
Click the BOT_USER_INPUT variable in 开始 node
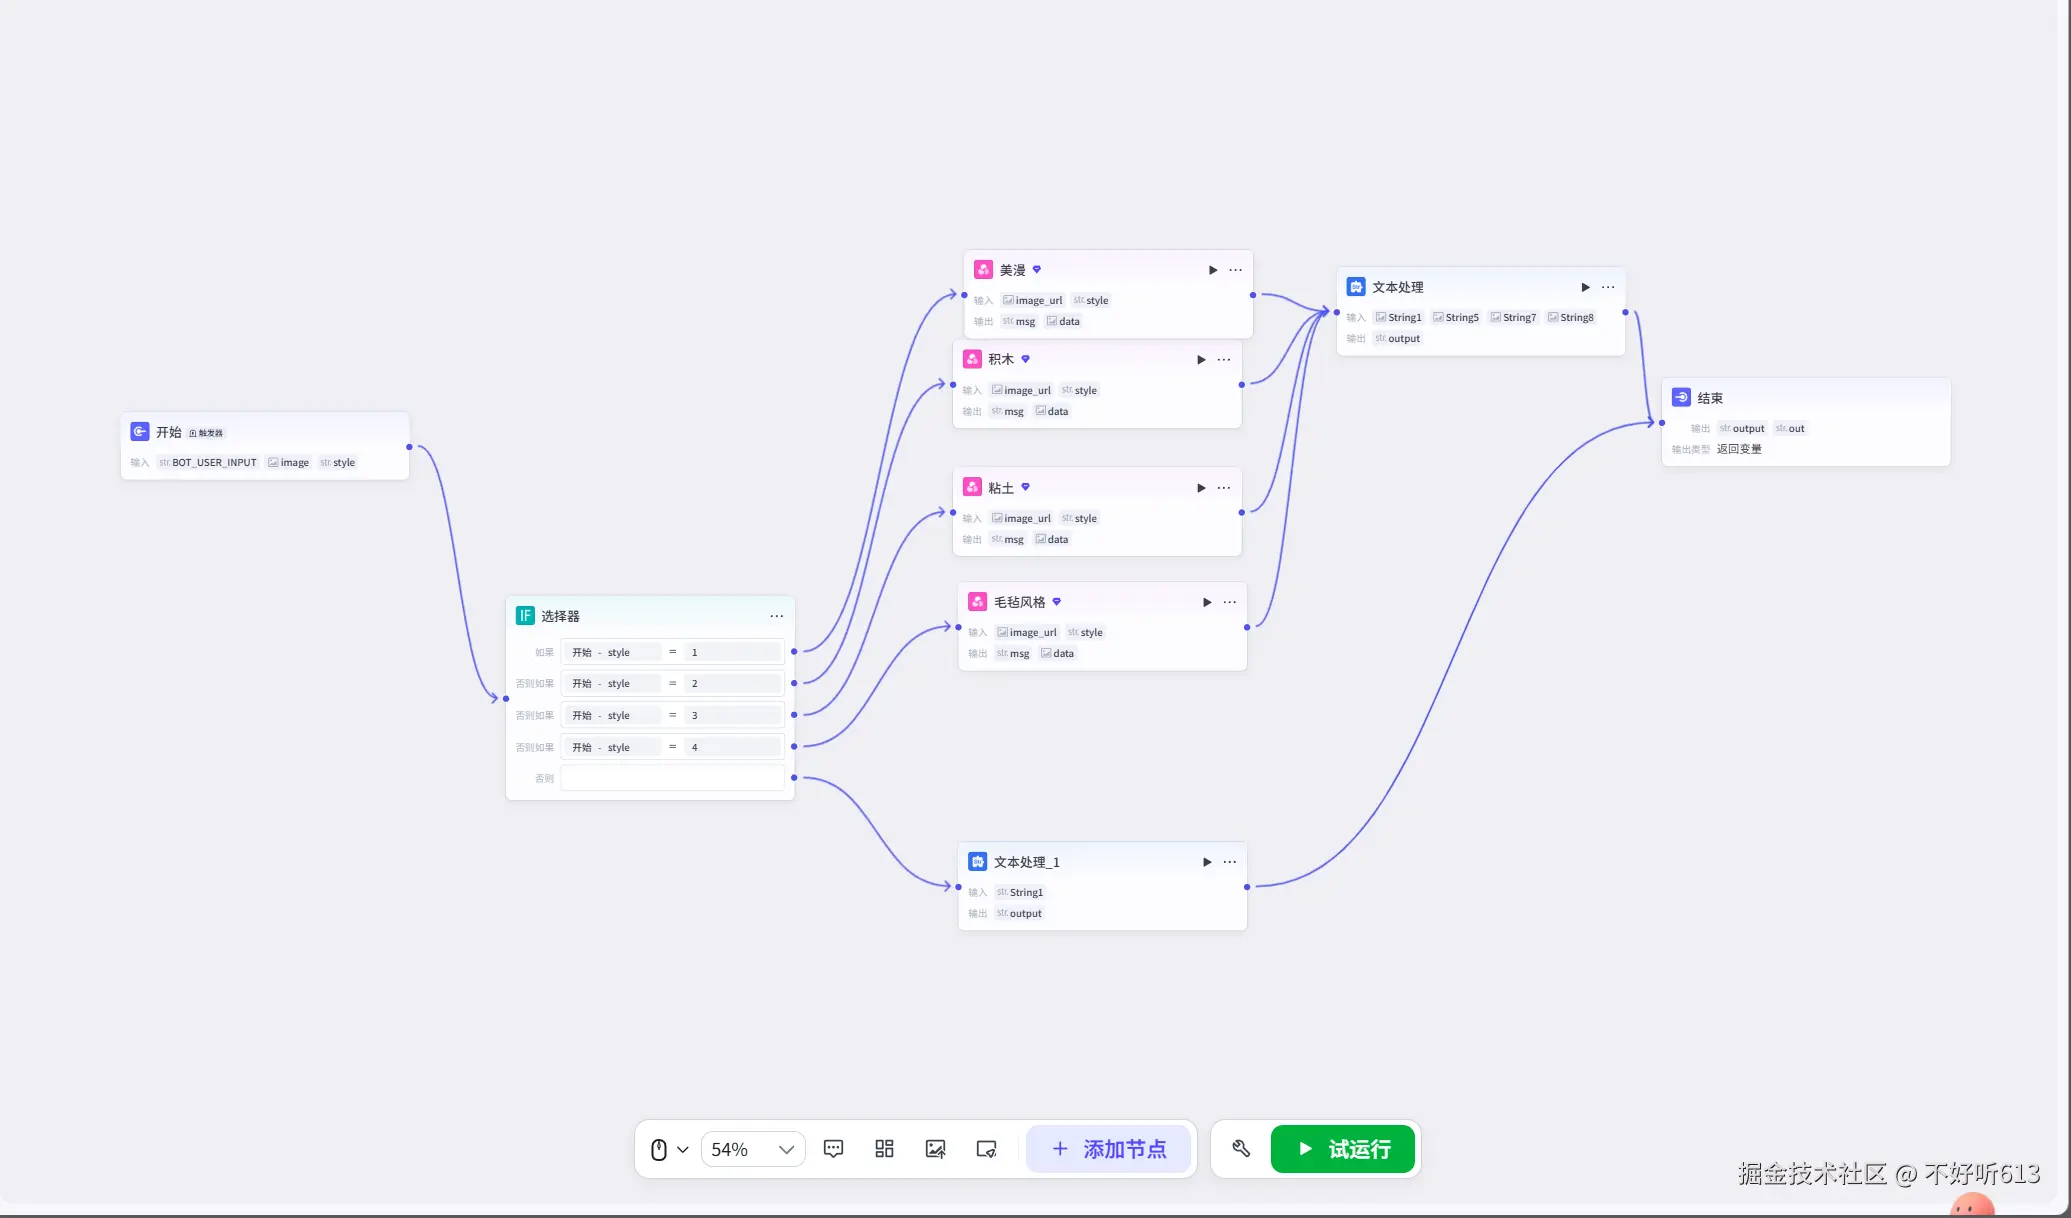(208, 462)
